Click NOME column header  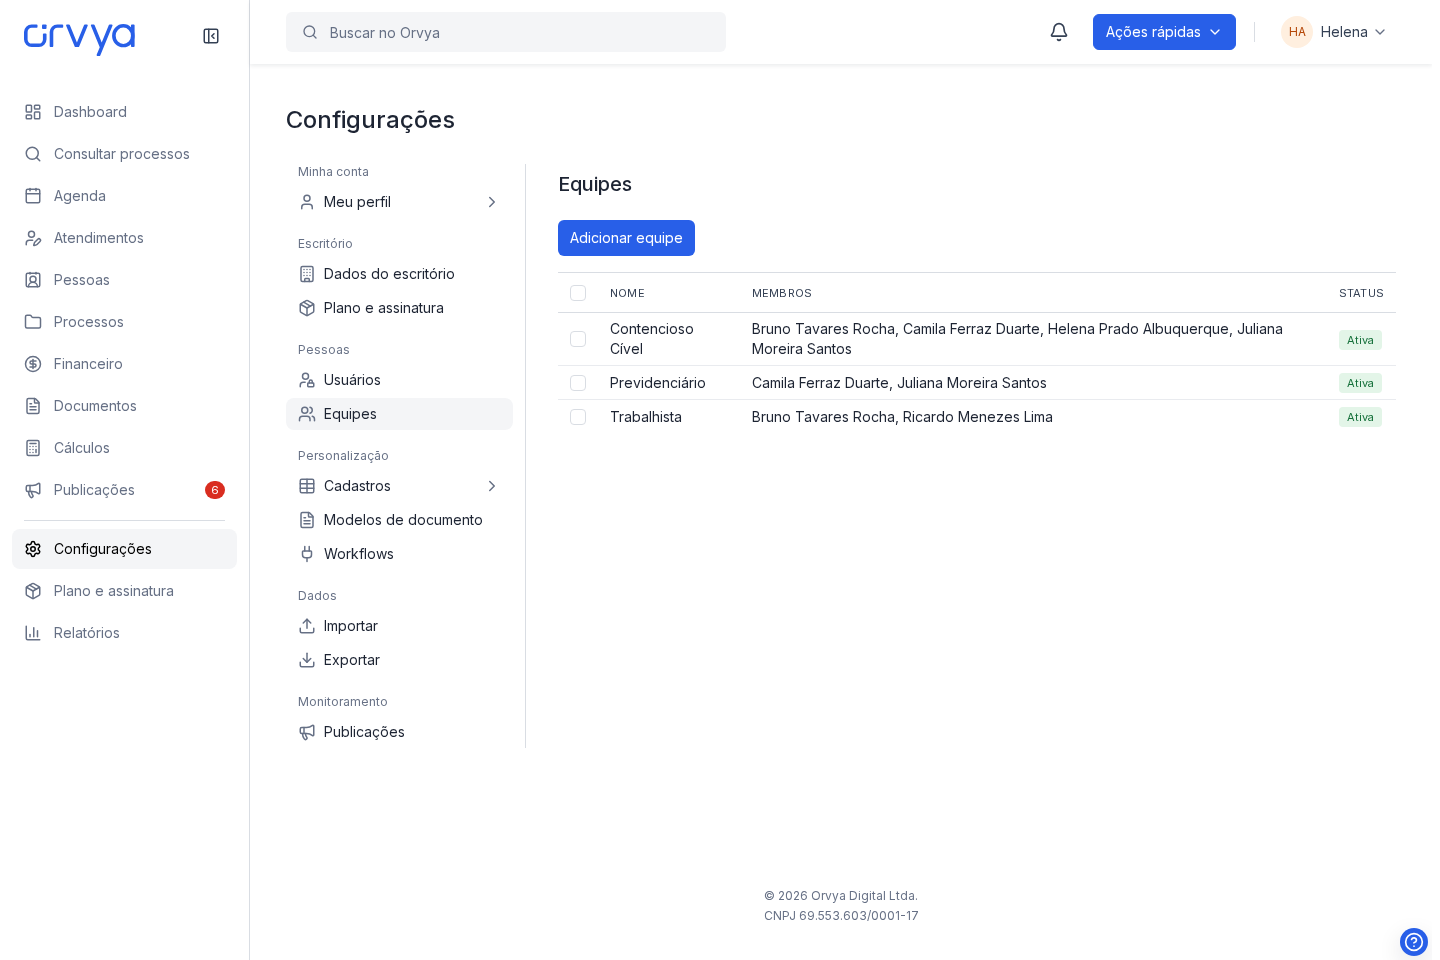tap(627, 293)
